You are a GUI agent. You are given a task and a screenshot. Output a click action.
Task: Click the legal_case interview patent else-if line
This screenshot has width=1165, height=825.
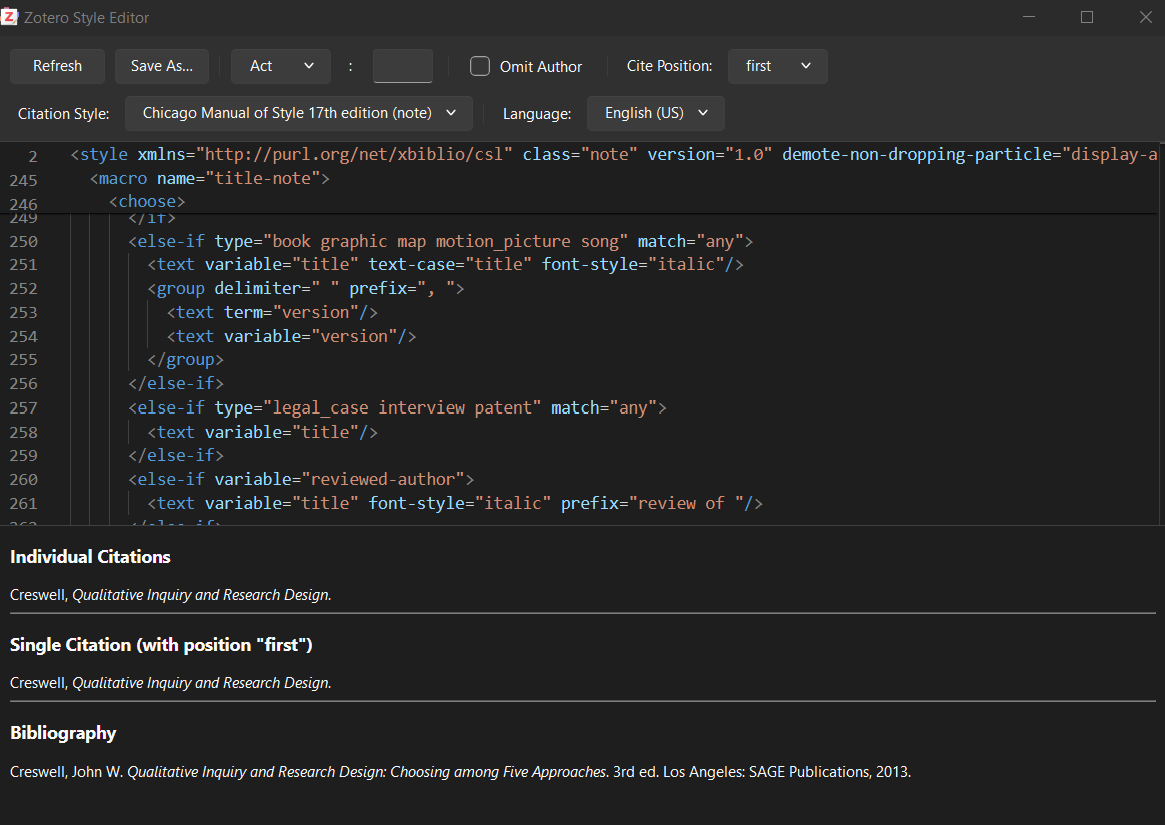[x=397, y=408]
